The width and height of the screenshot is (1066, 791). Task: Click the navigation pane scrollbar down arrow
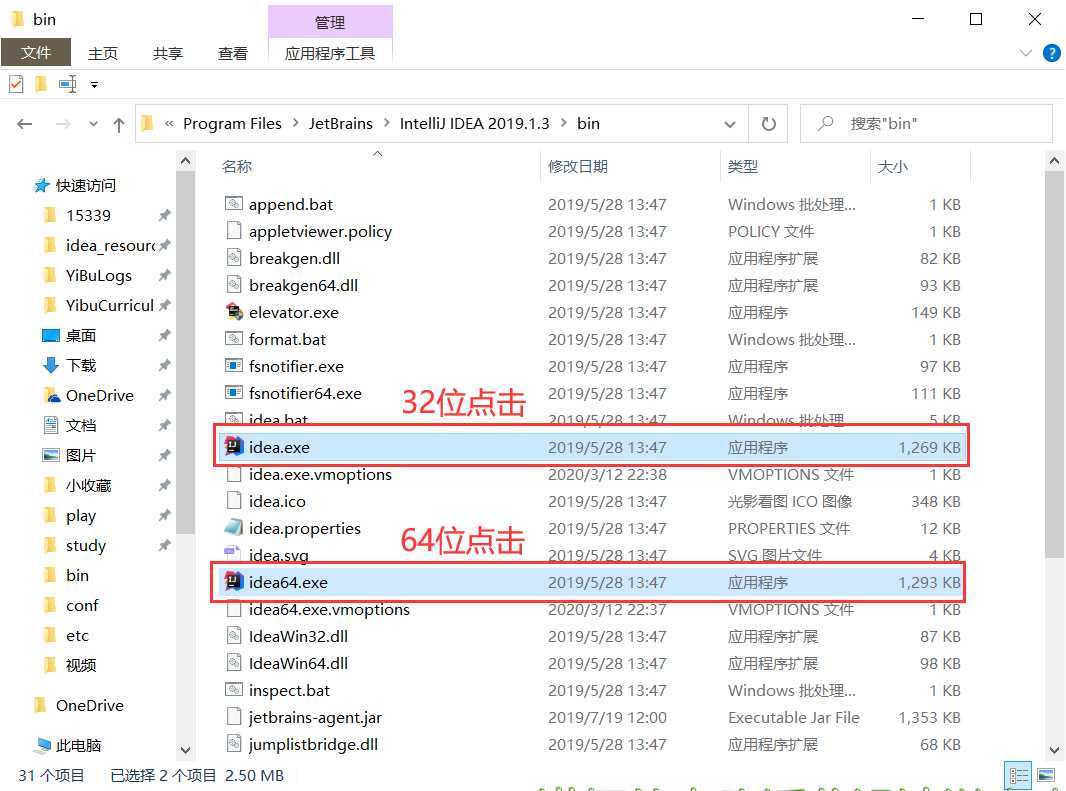pyautogui.click(x=185, y=750)
